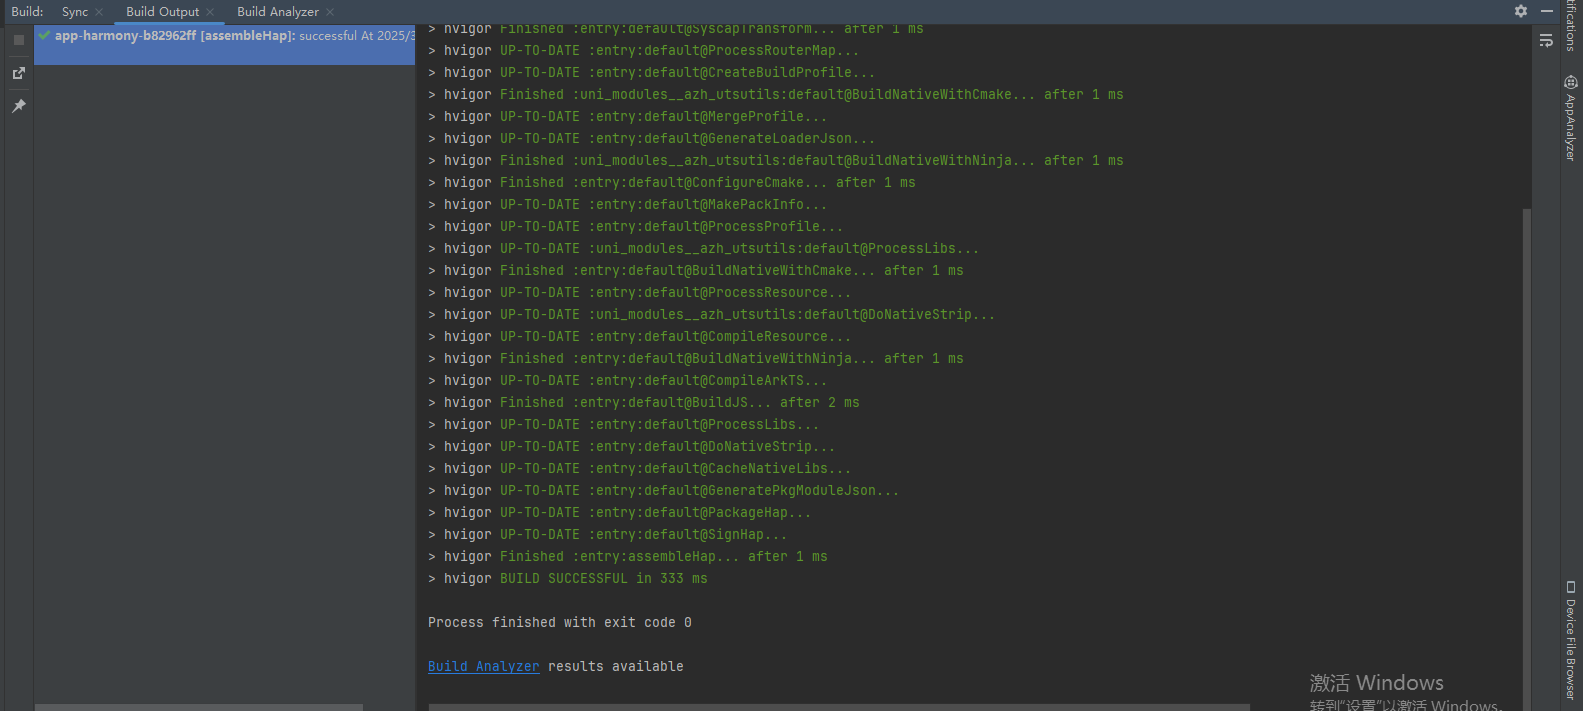
Task: Expand the GeneratePkgModuleJson line arrow
Action: 432,491
